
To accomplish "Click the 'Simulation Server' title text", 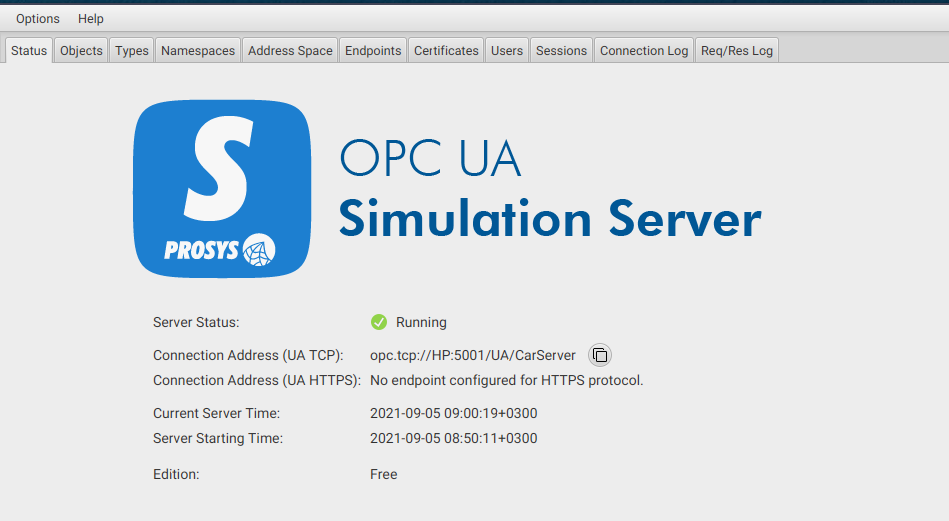I will click(x=550, y=218).
